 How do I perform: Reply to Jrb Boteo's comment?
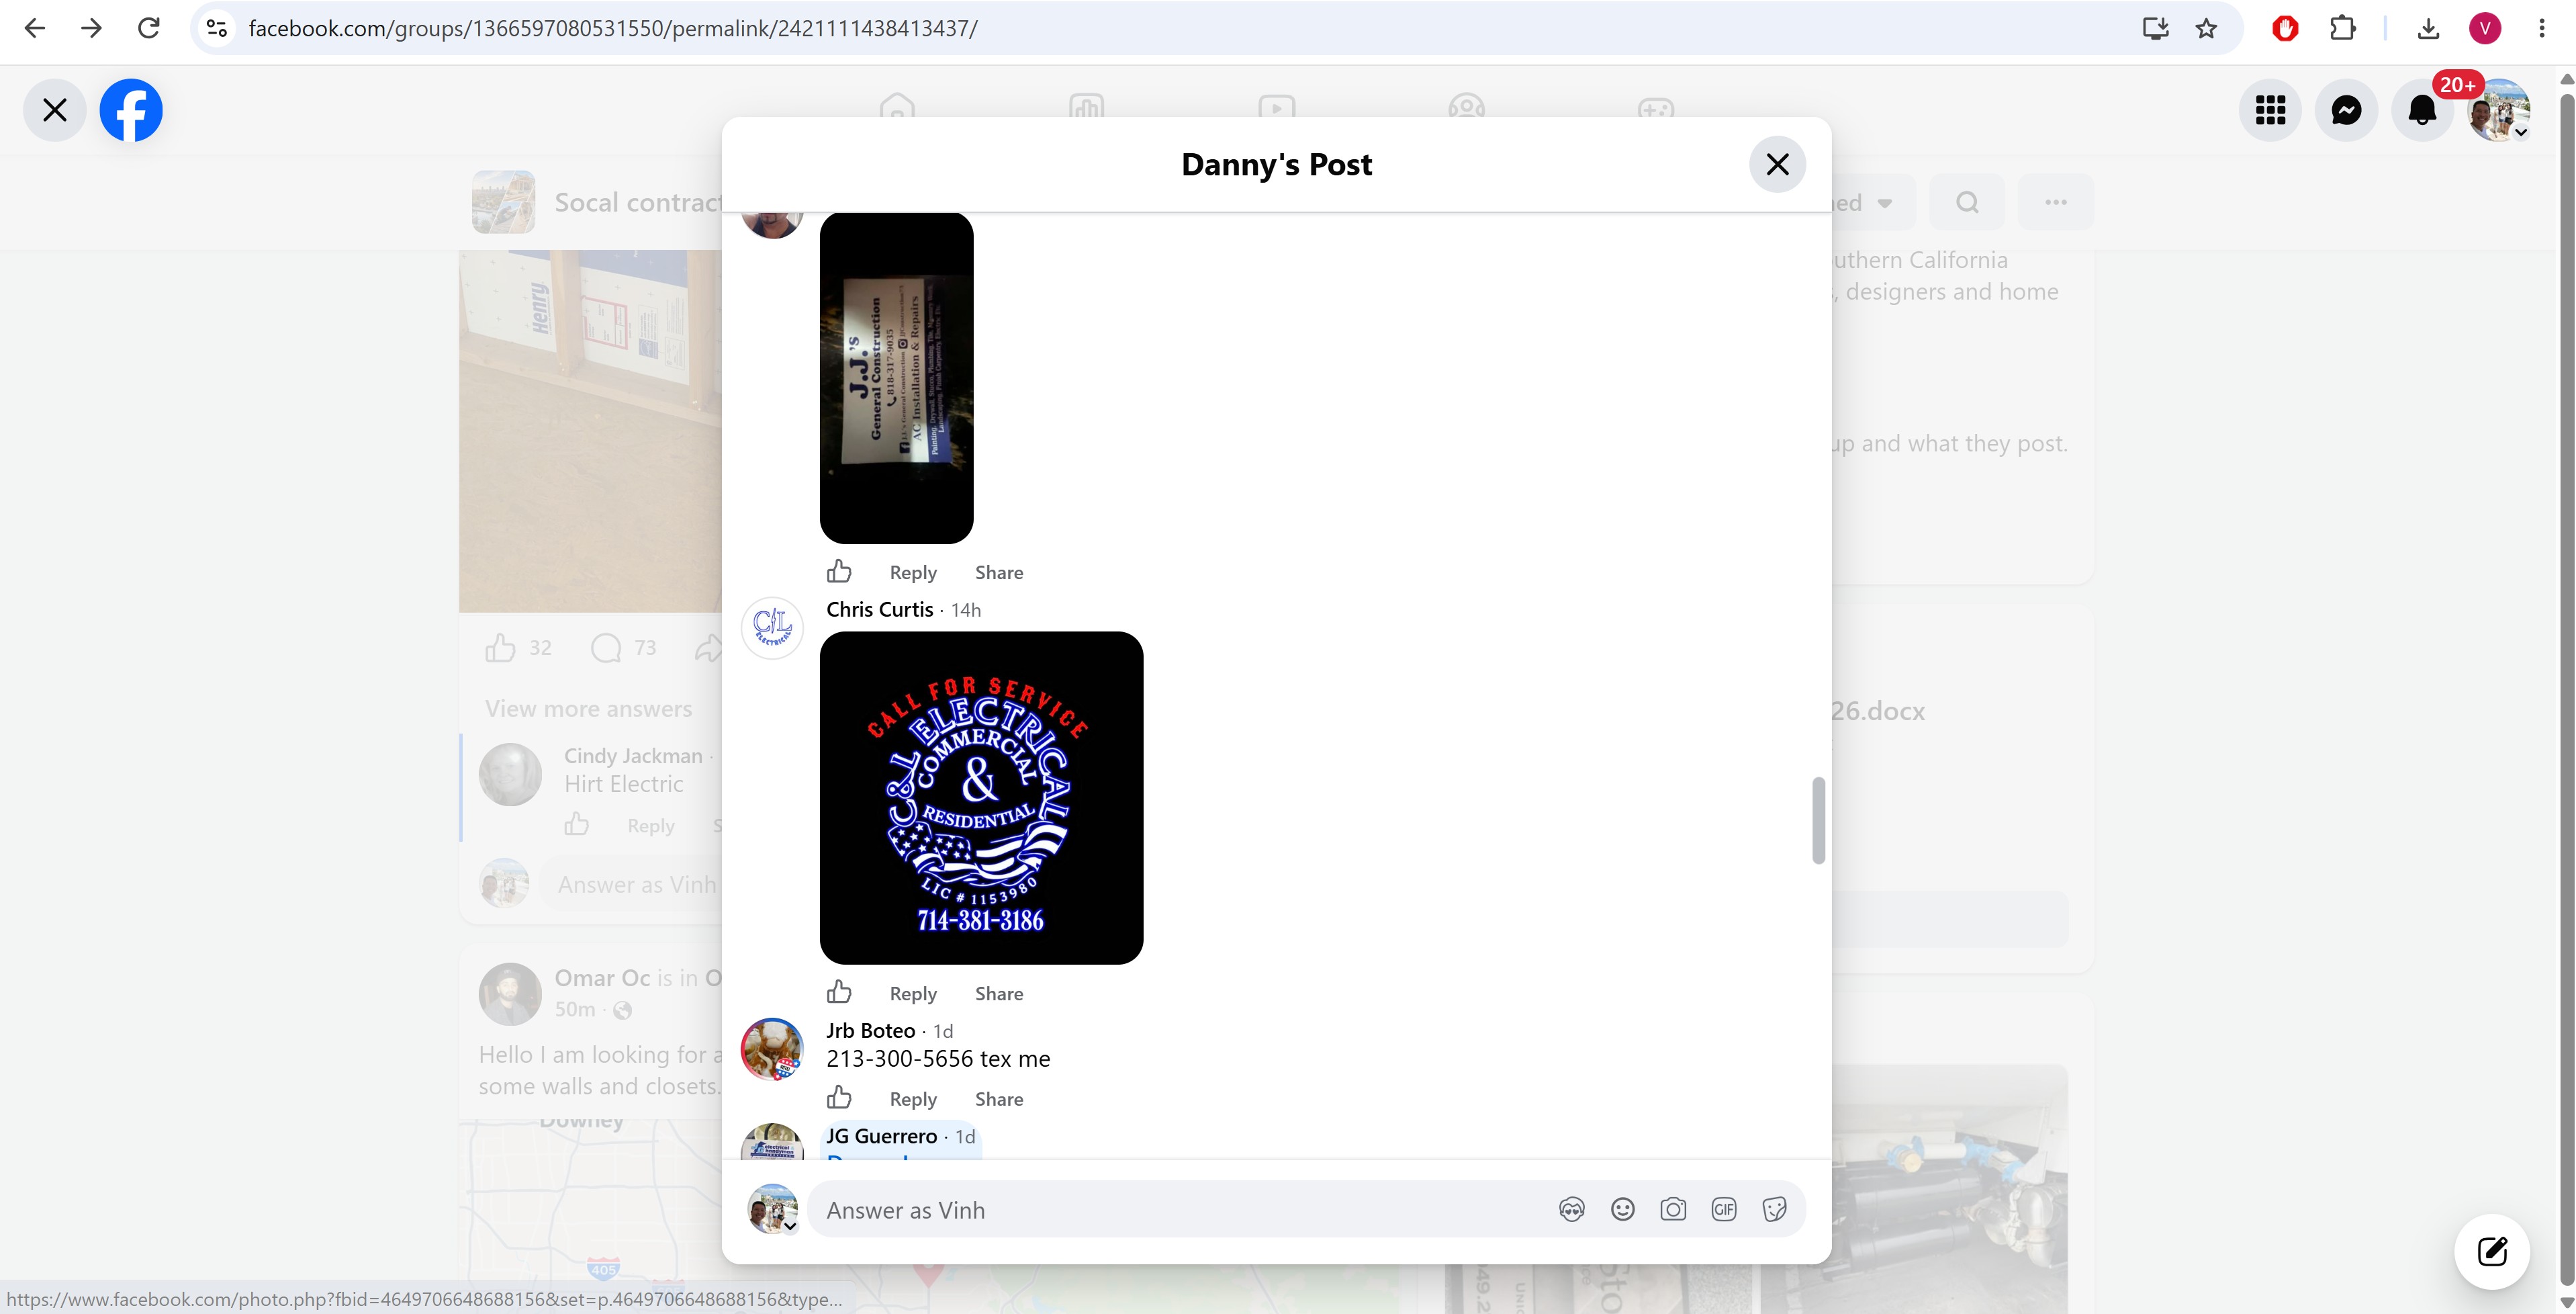tap(913, 1099)
